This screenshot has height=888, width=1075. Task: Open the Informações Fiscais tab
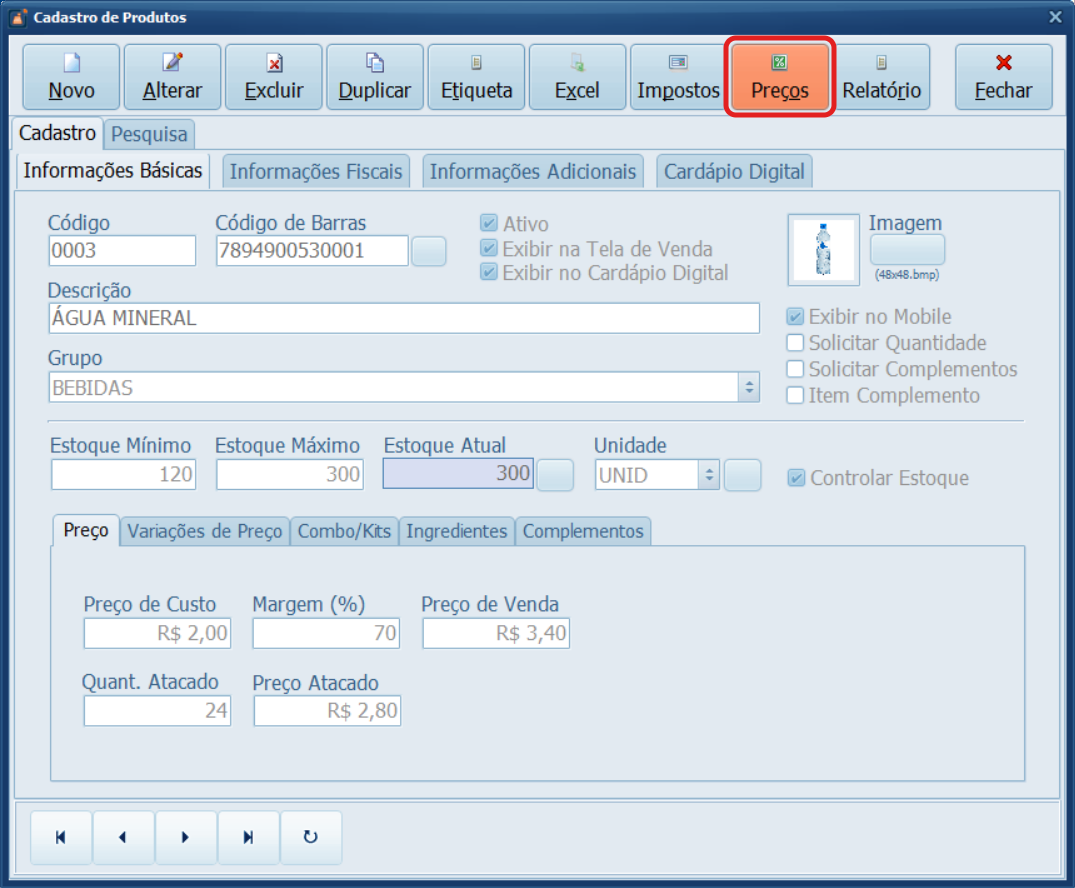[x=316, y=172]
